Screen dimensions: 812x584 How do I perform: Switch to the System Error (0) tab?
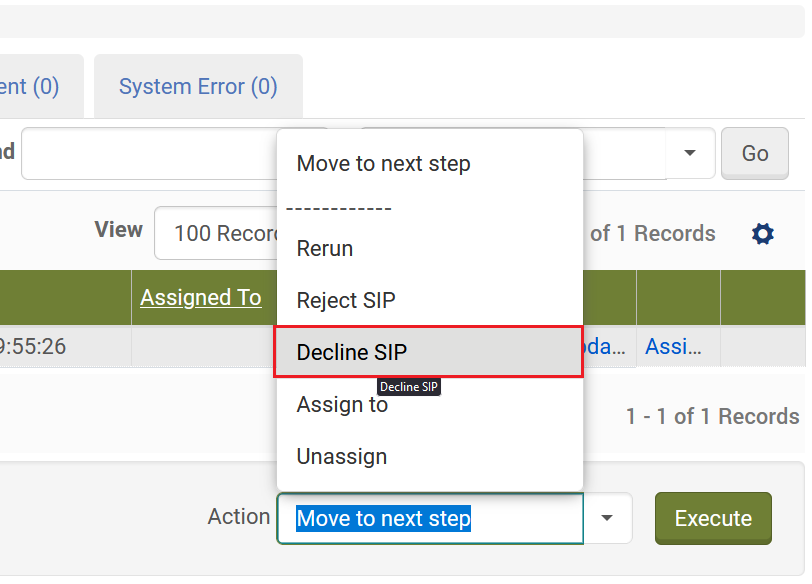198,87
